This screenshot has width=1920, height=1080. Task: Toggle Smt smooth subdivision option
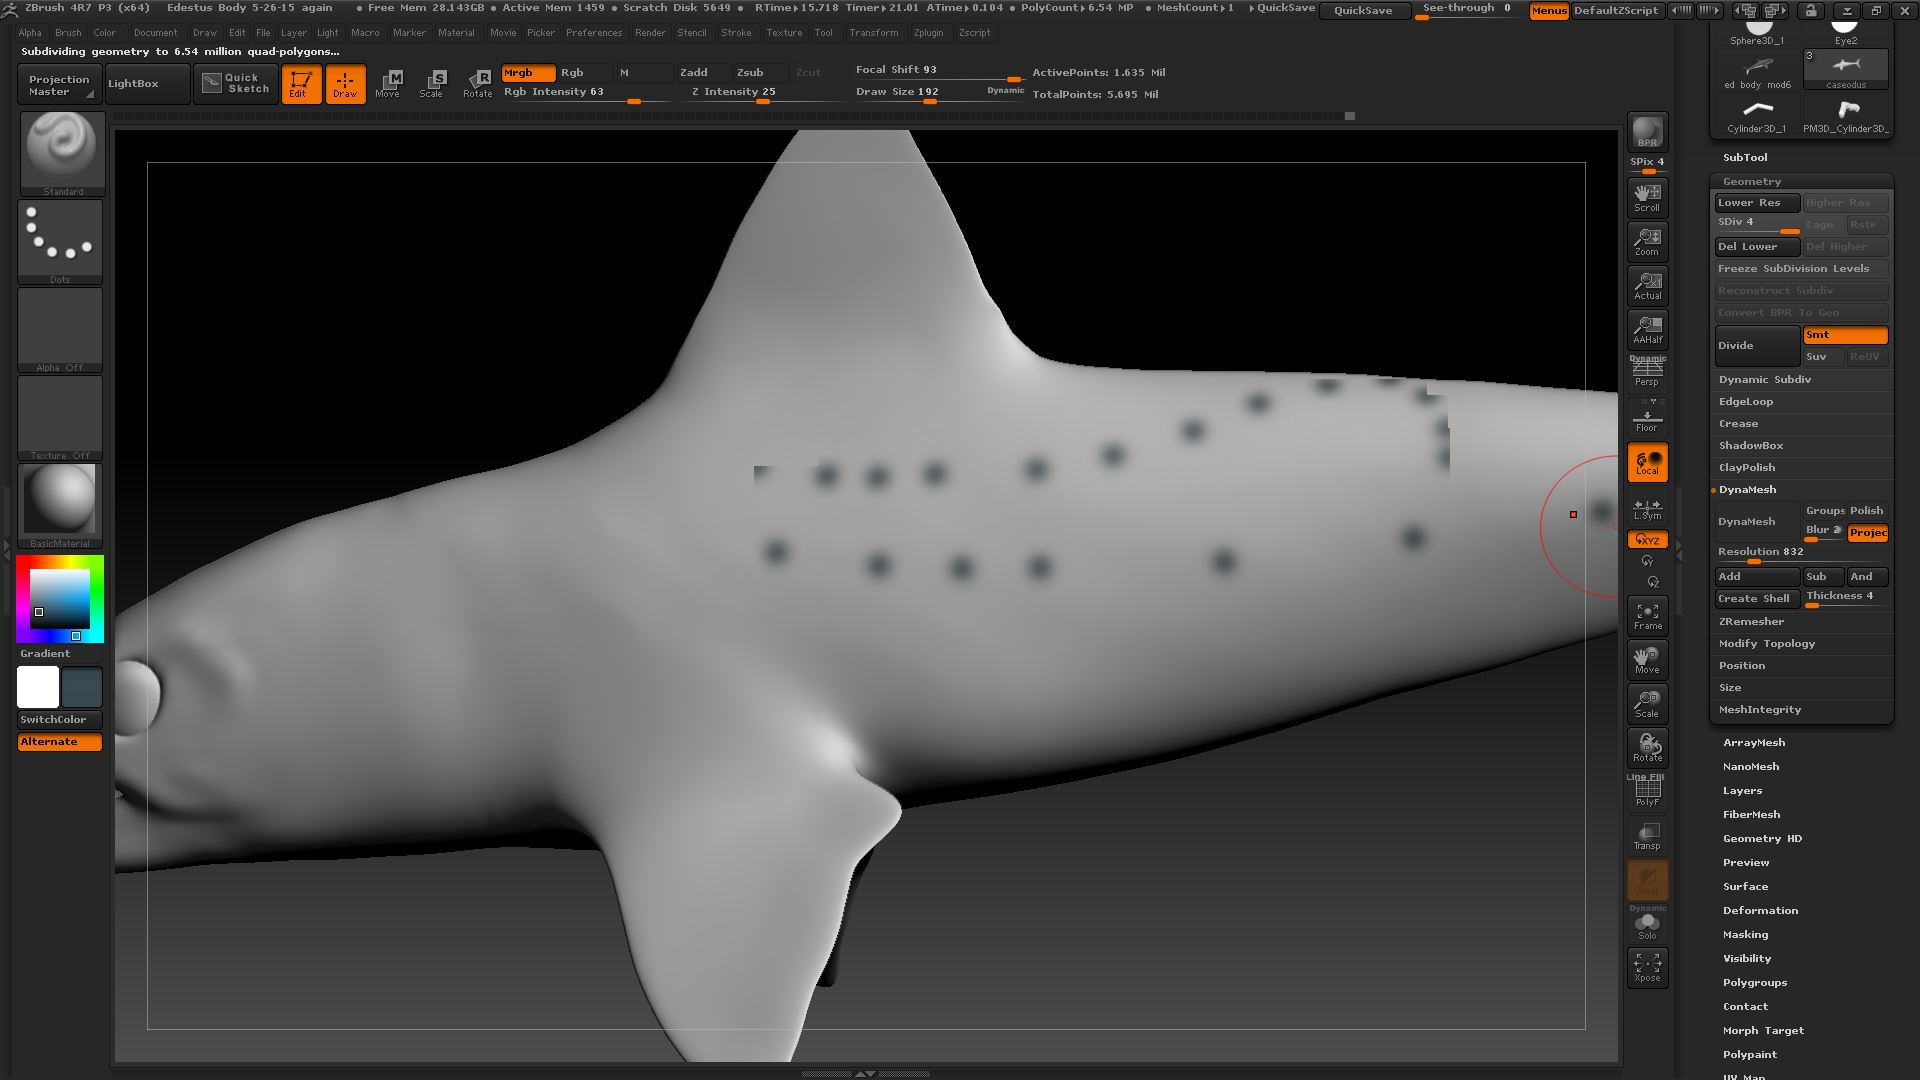(1845, 335)
